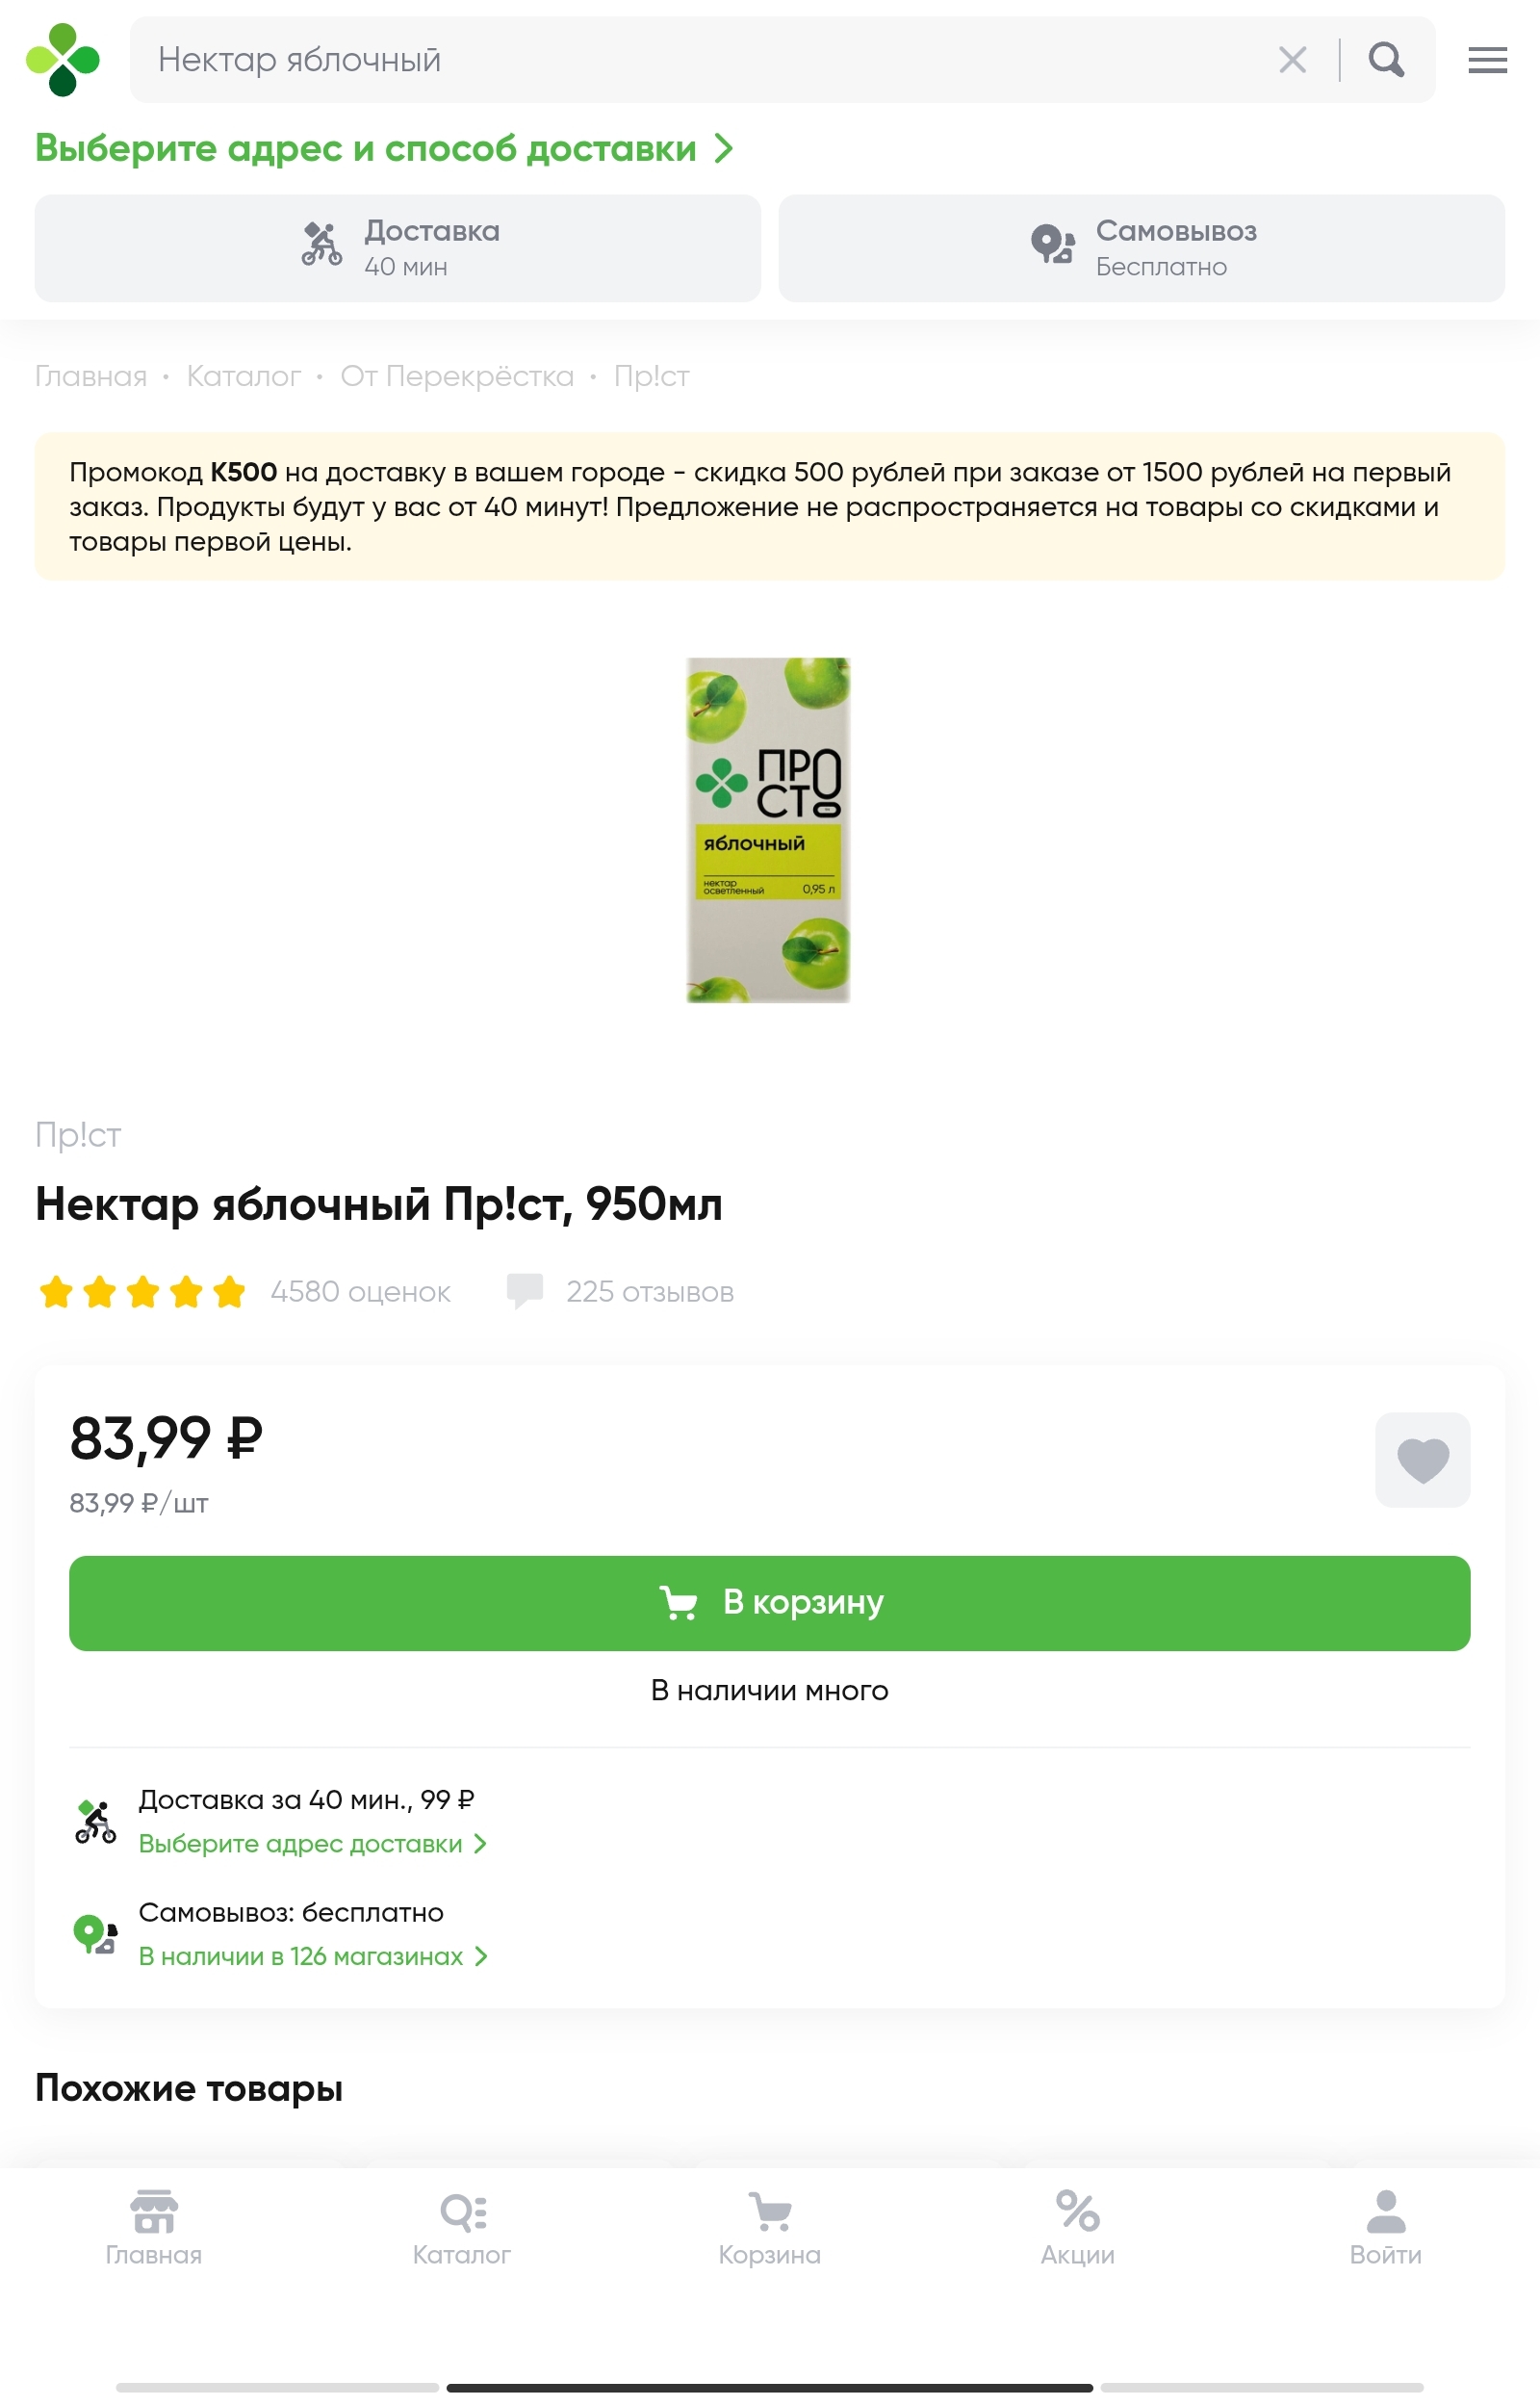Image resolution: width=1540 pixels, height=2406 pixels.
Task: Select the Доставка 40 мин option
Action: [x=398, y=248]
